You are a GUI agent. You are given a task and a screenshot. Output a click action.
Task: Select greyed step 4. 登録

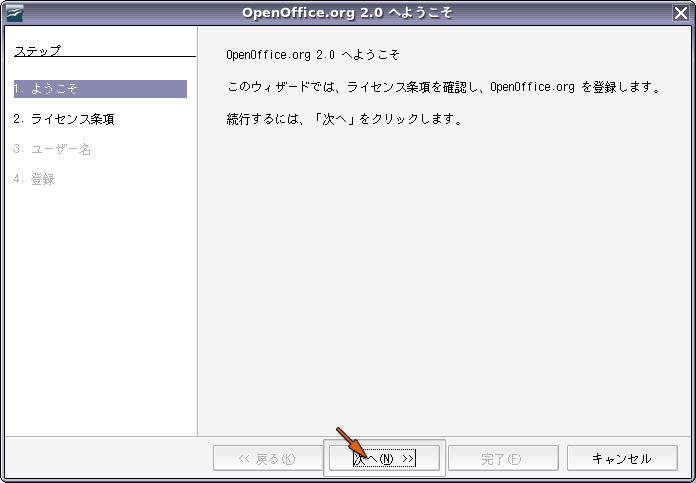[34, 179]
